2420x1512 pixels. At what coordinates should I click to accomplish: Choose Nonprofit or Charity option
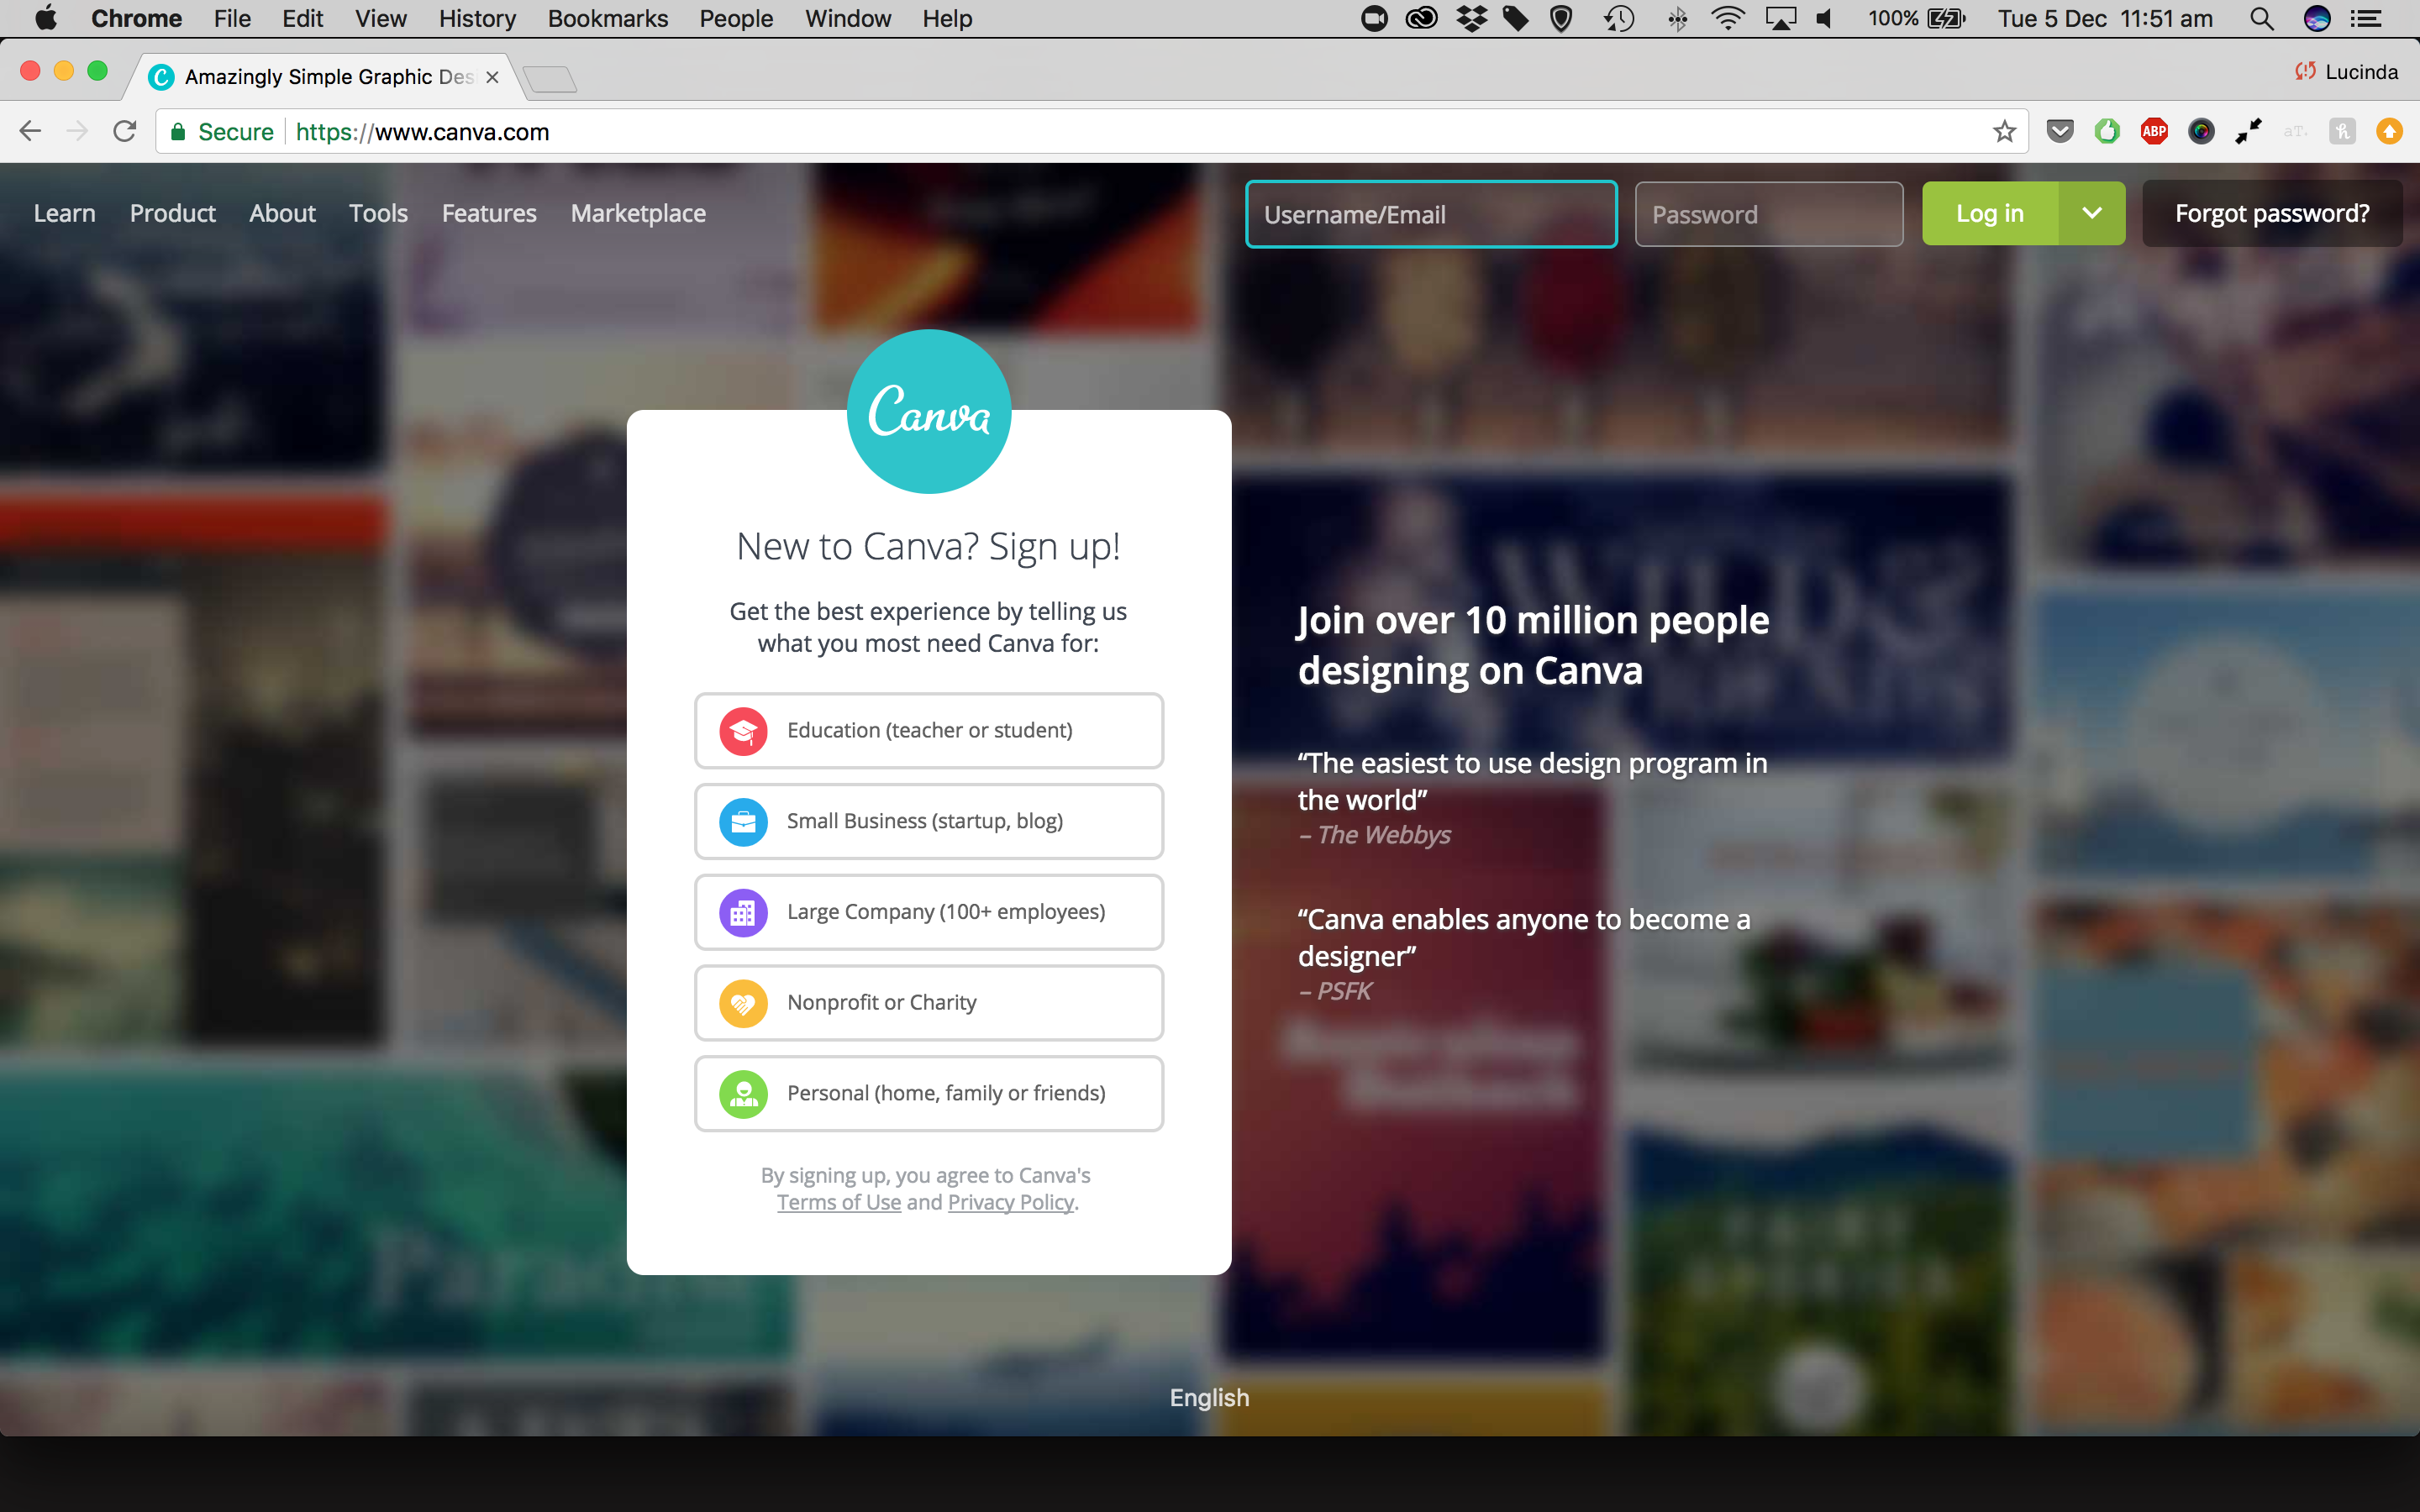[x=929, y=1003]
